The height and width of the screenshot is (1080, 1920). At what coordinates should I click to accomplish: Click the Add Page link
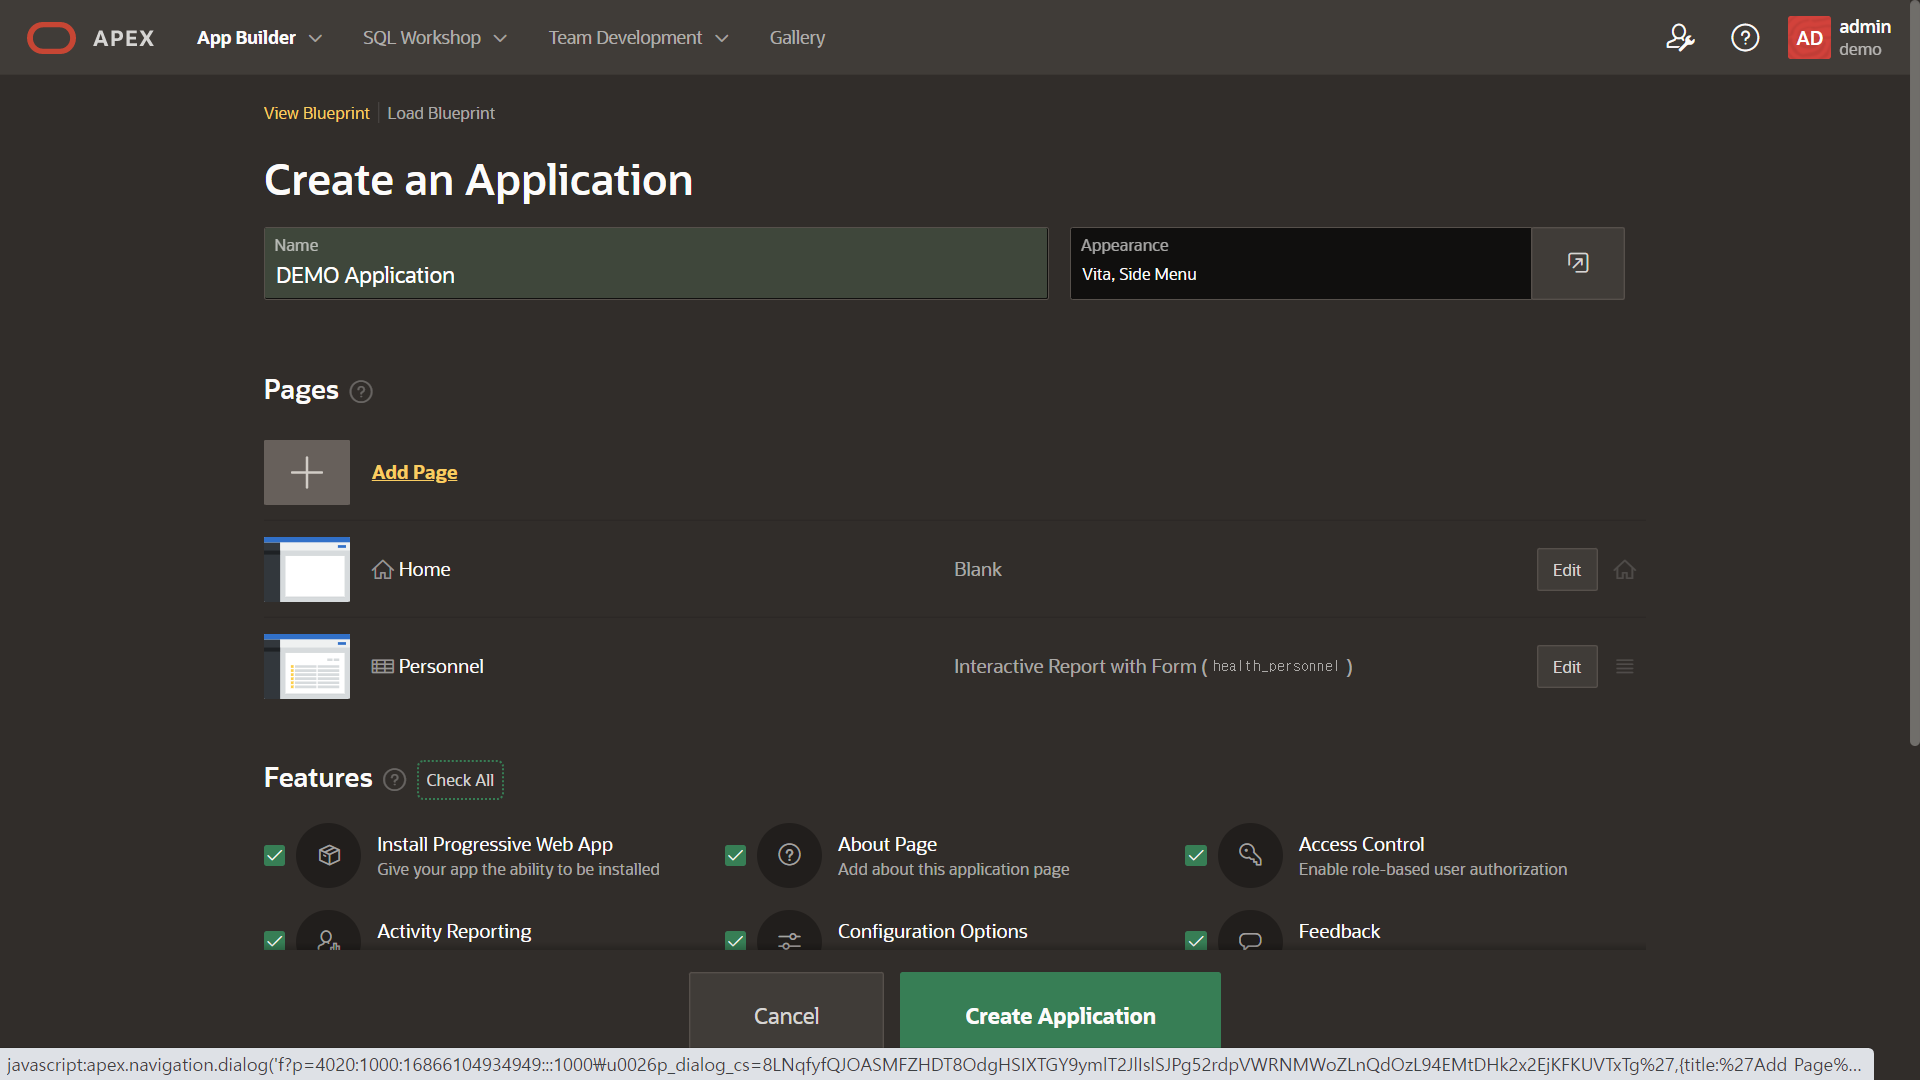(x=414, y=472)
